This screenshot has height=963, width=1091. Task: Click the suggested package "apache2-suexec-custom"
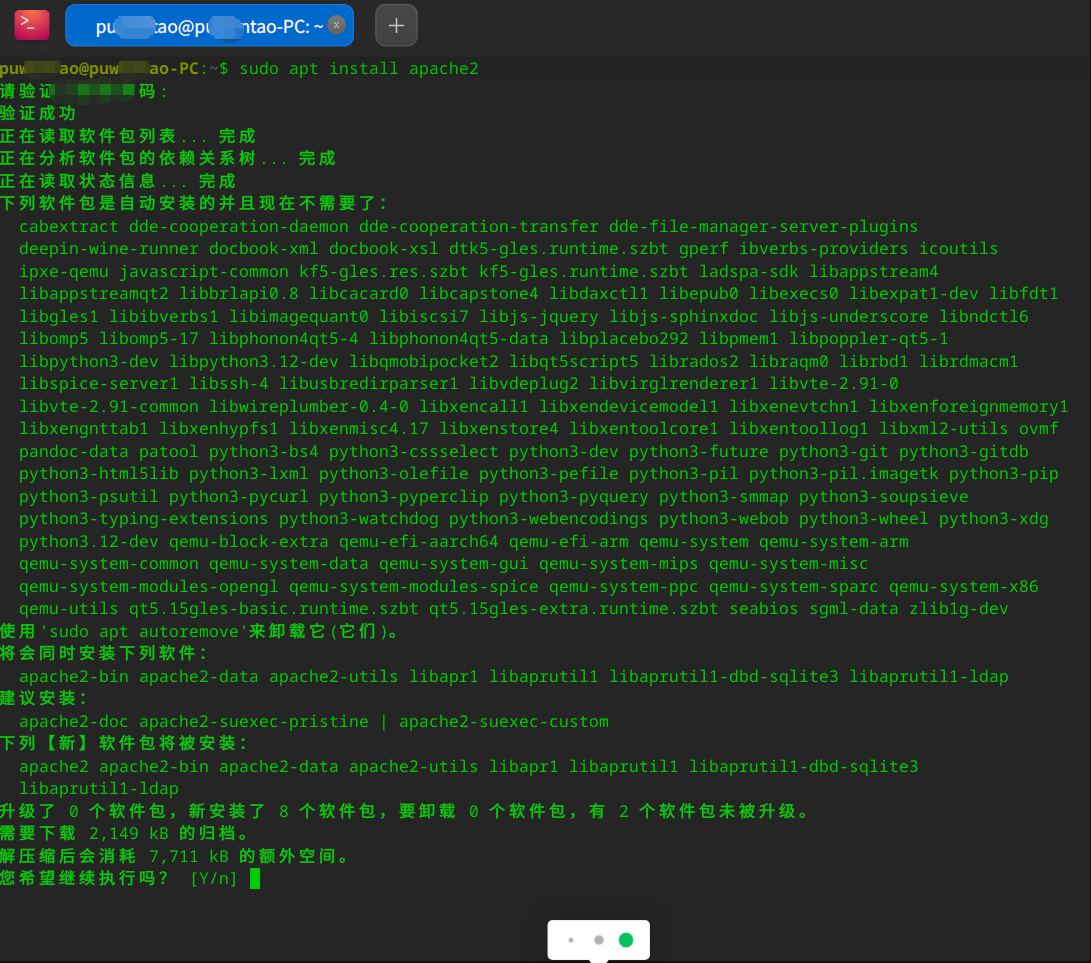[x=504, y=722]
